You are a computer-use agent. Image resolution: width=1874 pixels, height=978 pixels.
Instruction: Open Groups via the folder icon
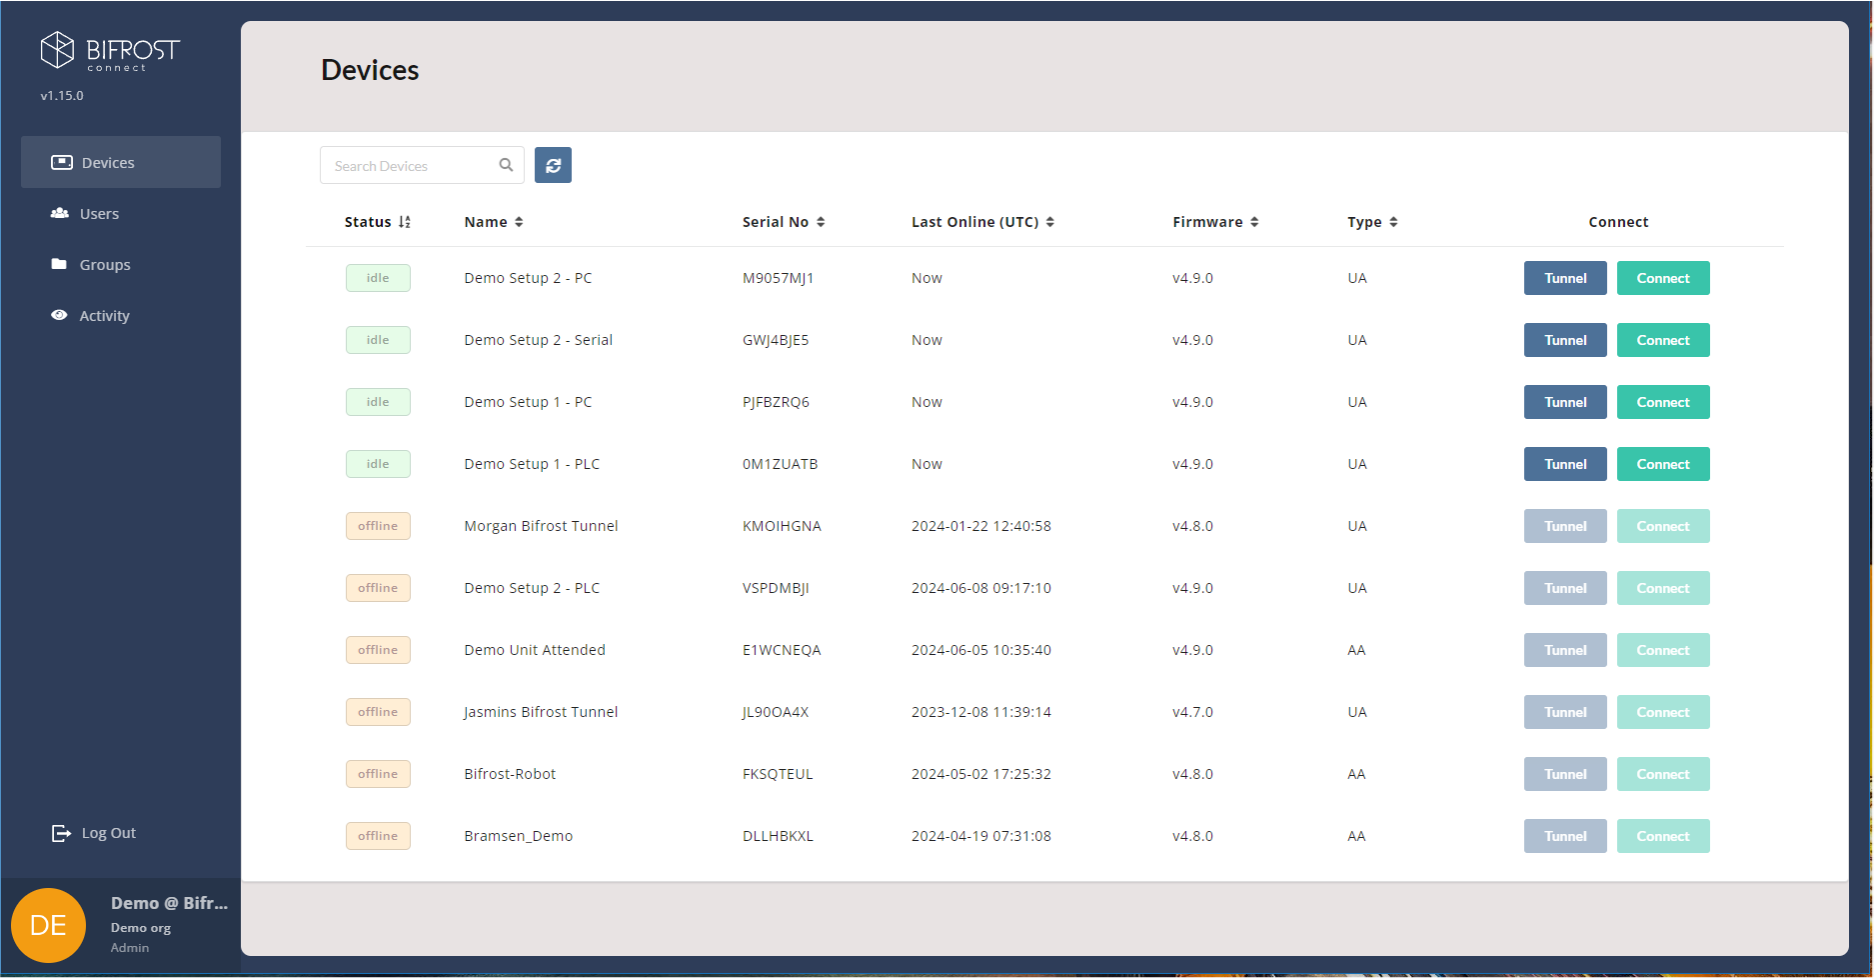tap(59, 264)
